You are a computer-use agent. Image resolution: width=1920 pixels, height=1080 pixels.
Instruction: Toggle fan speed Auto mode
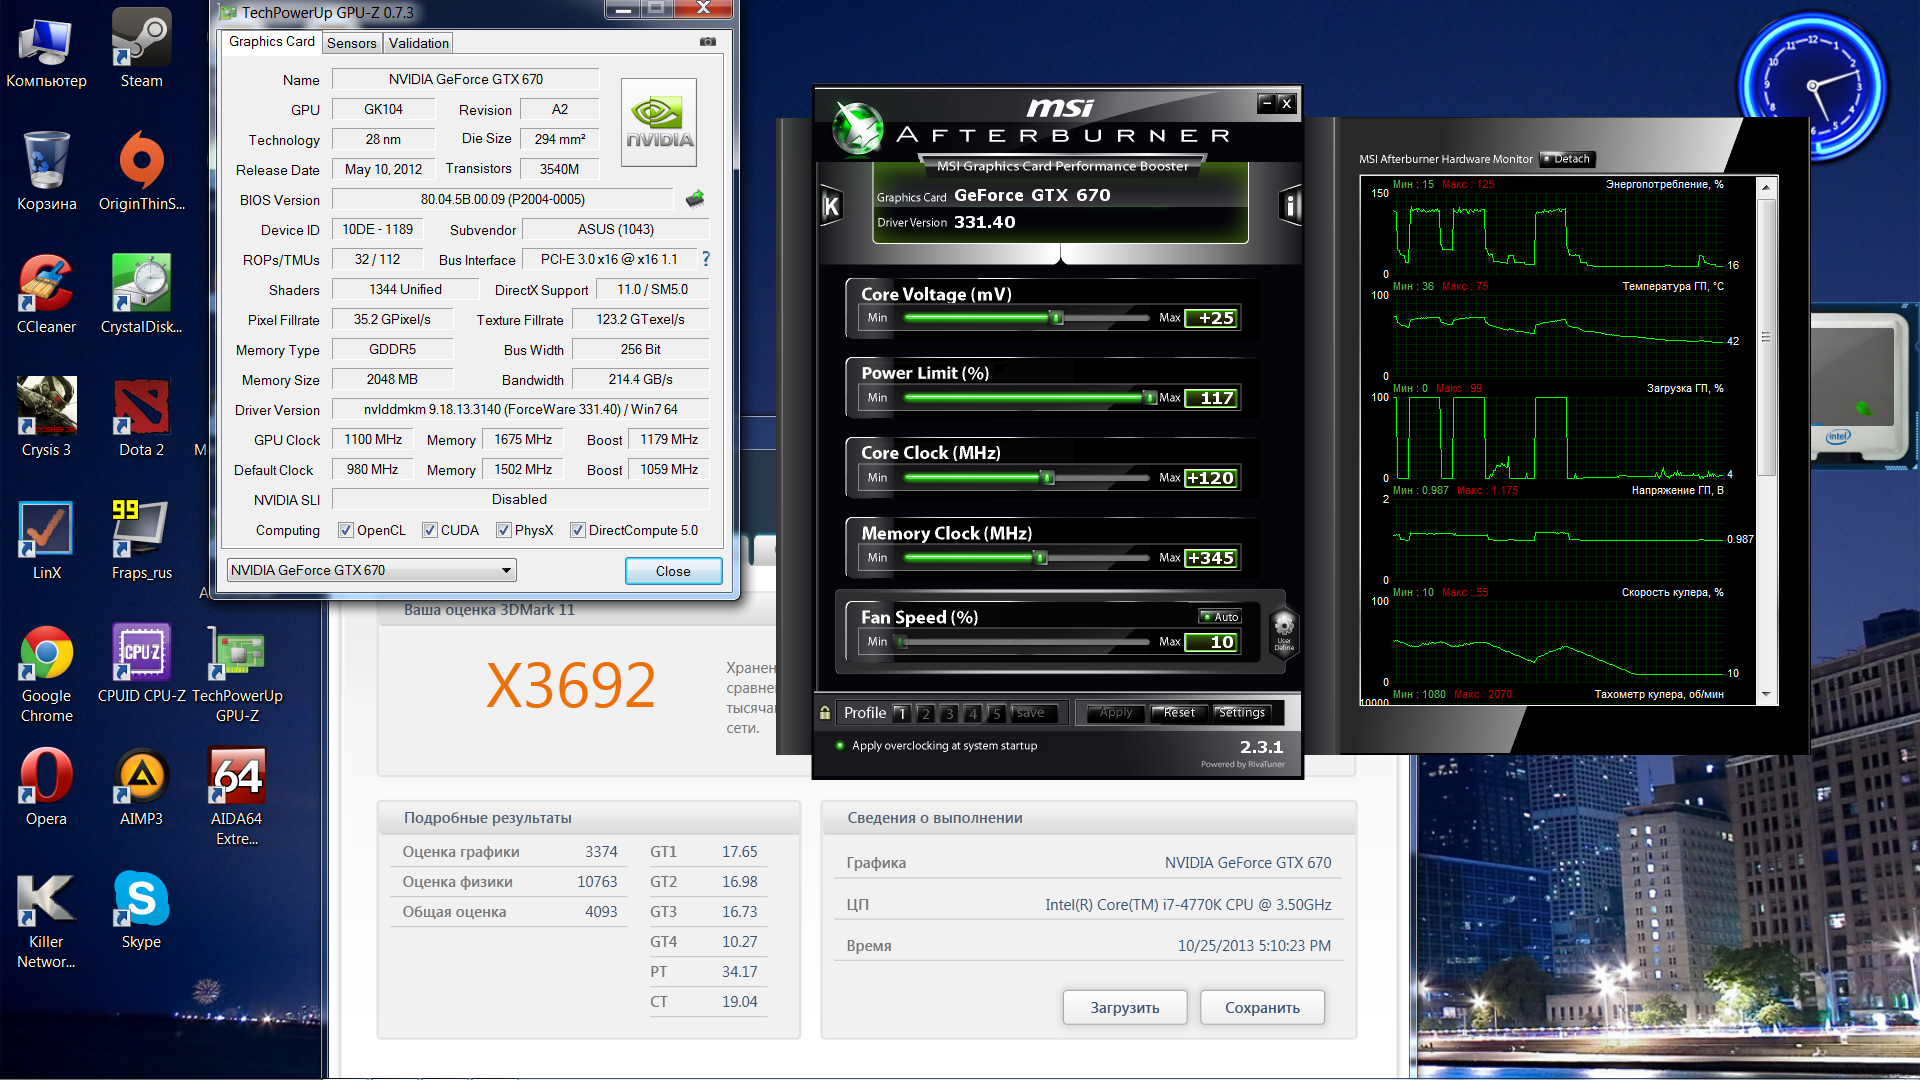[x=1221, y=617]
